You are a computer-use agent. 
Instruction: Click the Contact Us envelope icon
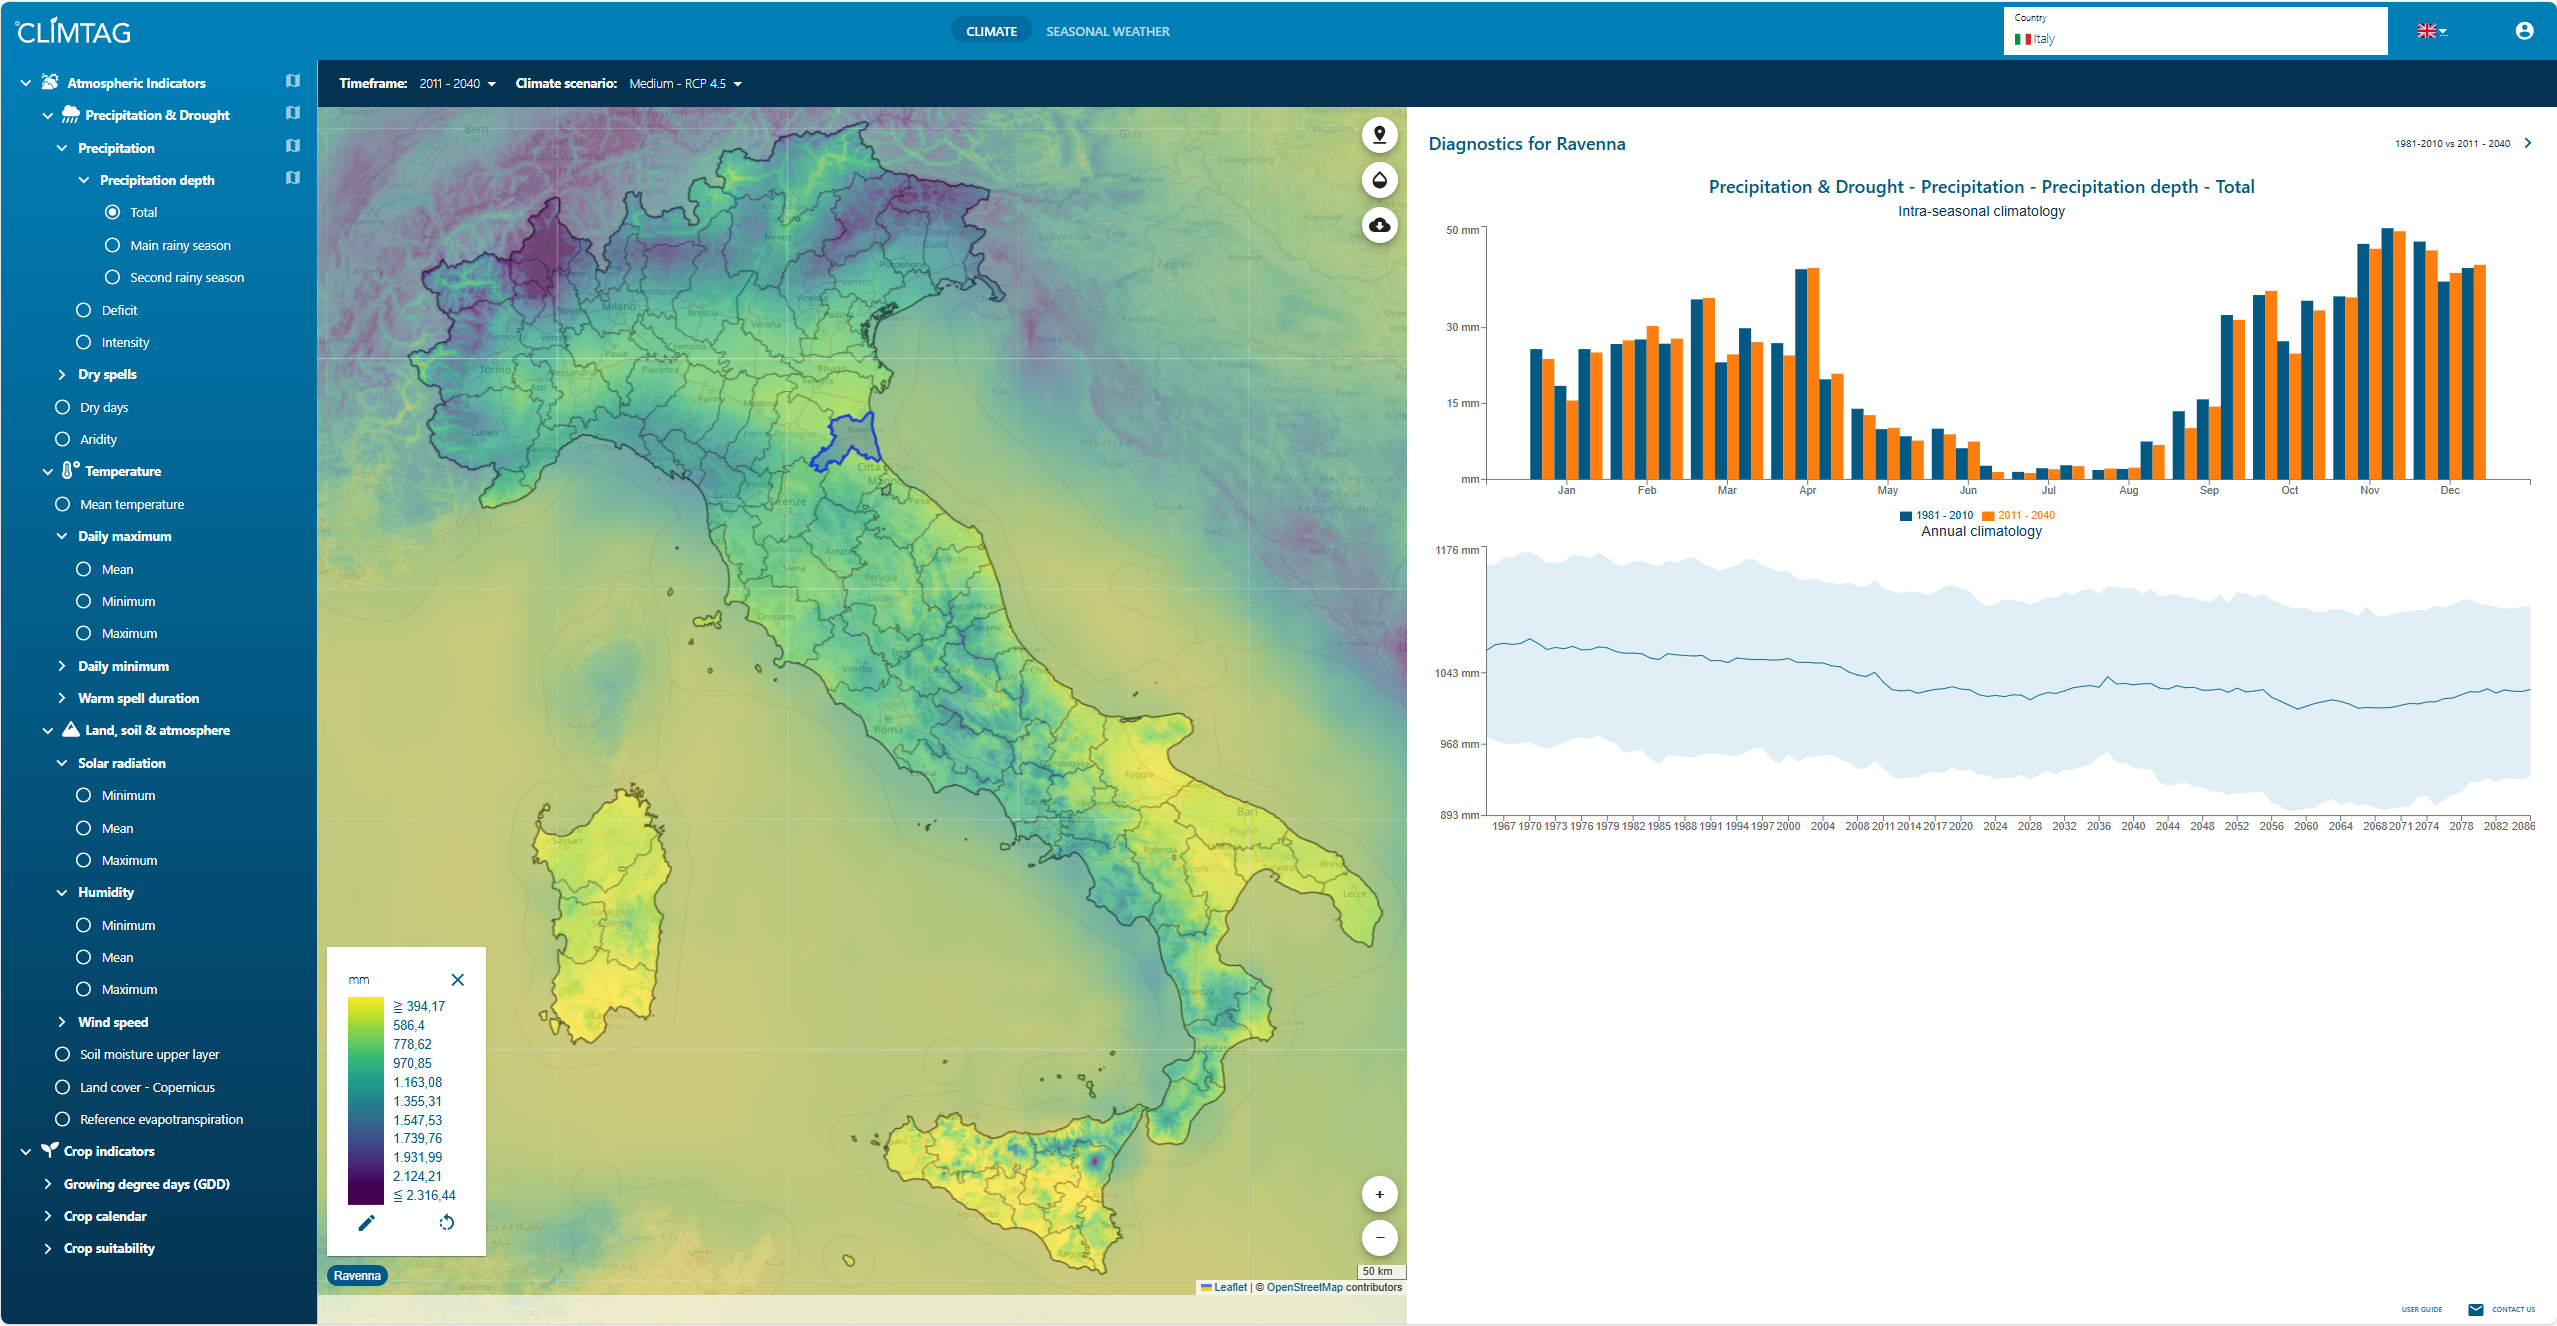pos(2475,1310)
